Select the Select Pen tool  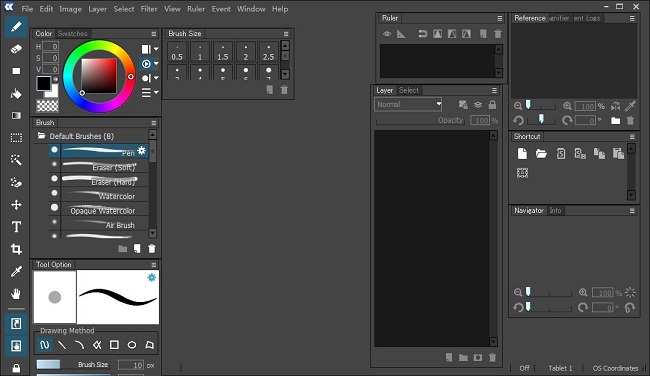[16, 182]
